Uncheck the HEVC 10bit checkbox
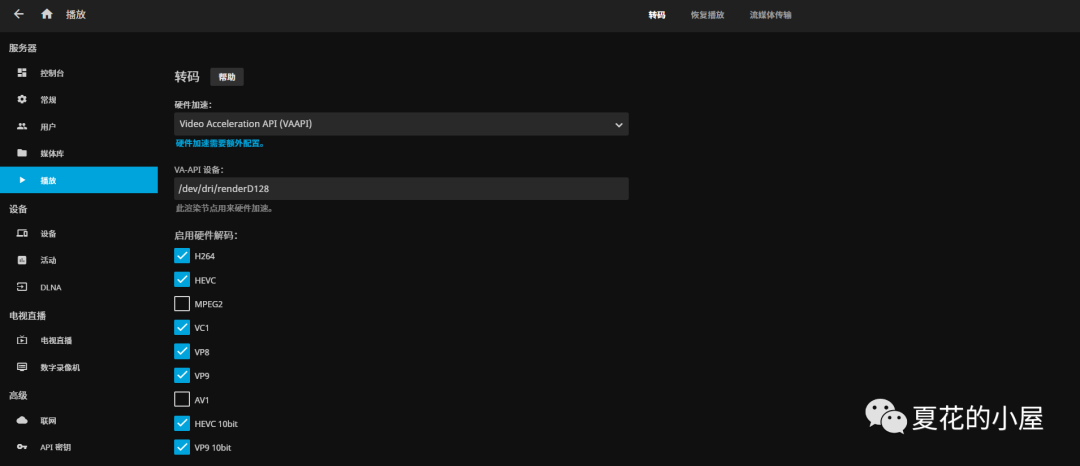The height and width of the screenshot is (466, 1080). (182, 423)
